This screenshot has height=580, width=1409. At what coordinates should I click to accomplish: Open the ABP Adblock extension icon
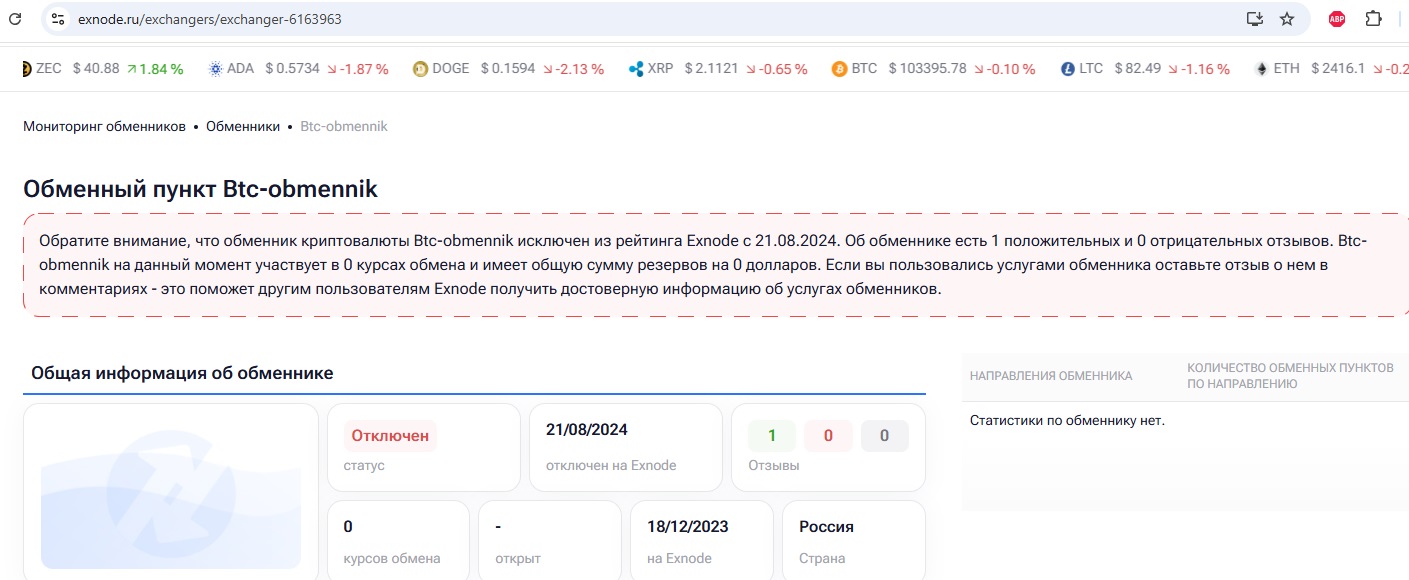coord(1337,19)
